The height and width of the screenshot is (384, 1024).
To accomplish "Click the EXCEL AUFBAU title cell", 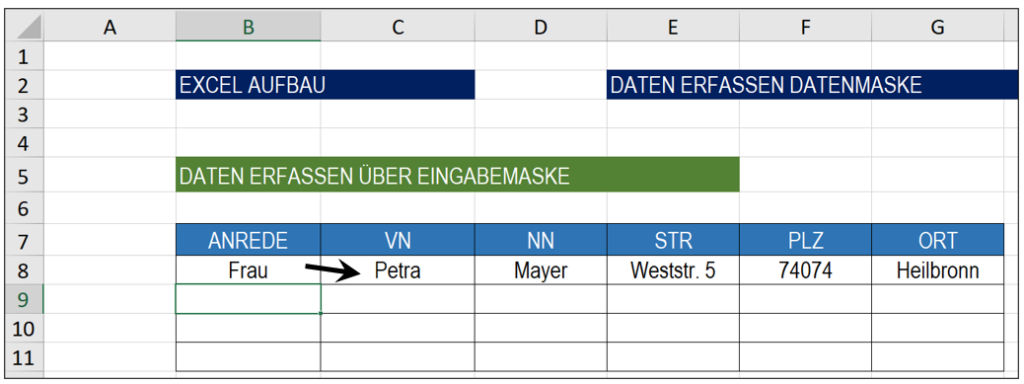I will 325,85.
